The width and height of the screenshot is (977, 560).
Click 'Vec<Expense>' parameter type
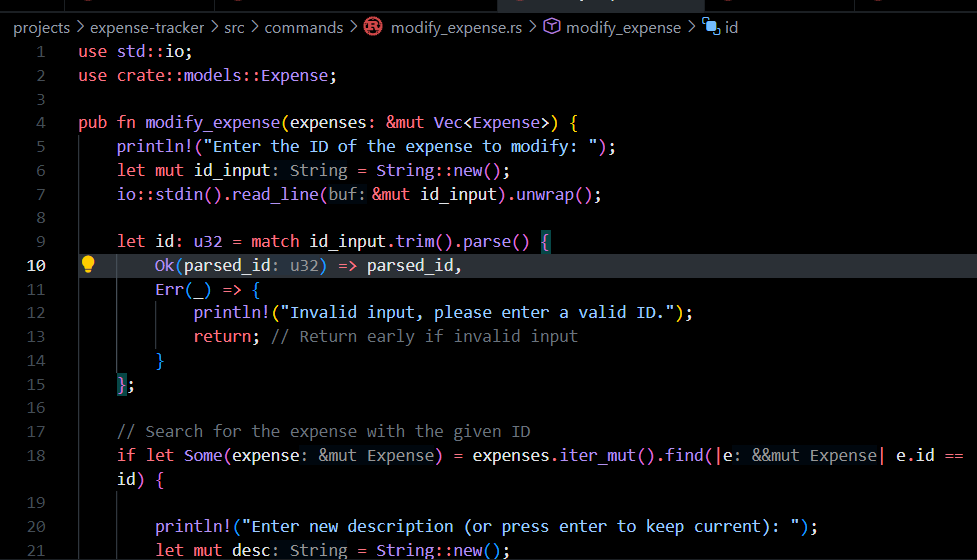pyautogui.click(x=492, y=123)
